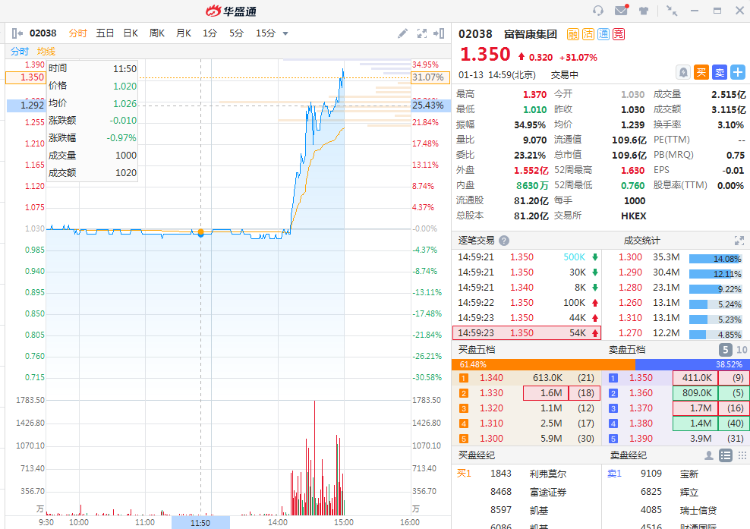Switch broker queue to person view icon

tap(708, 455)
